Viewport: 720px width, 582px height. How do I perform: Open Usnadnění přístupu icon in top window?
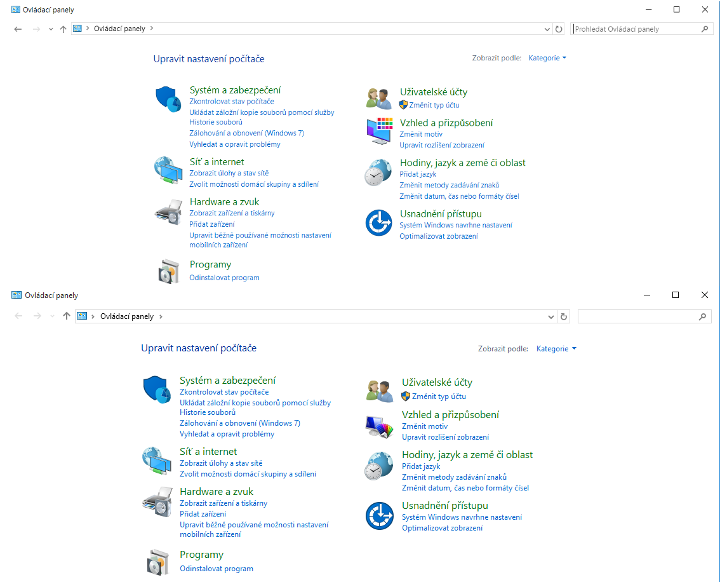click(379, 223)
